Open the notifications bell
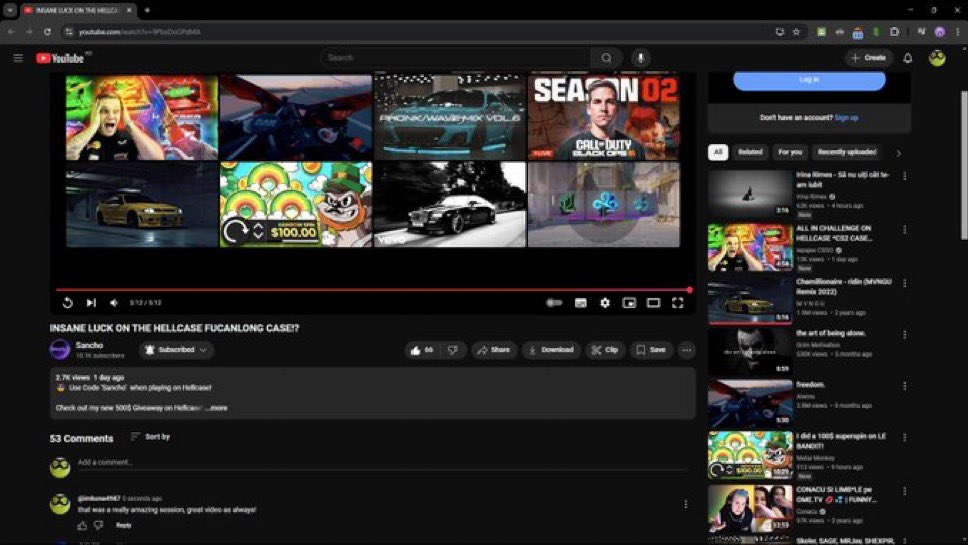 908,58
